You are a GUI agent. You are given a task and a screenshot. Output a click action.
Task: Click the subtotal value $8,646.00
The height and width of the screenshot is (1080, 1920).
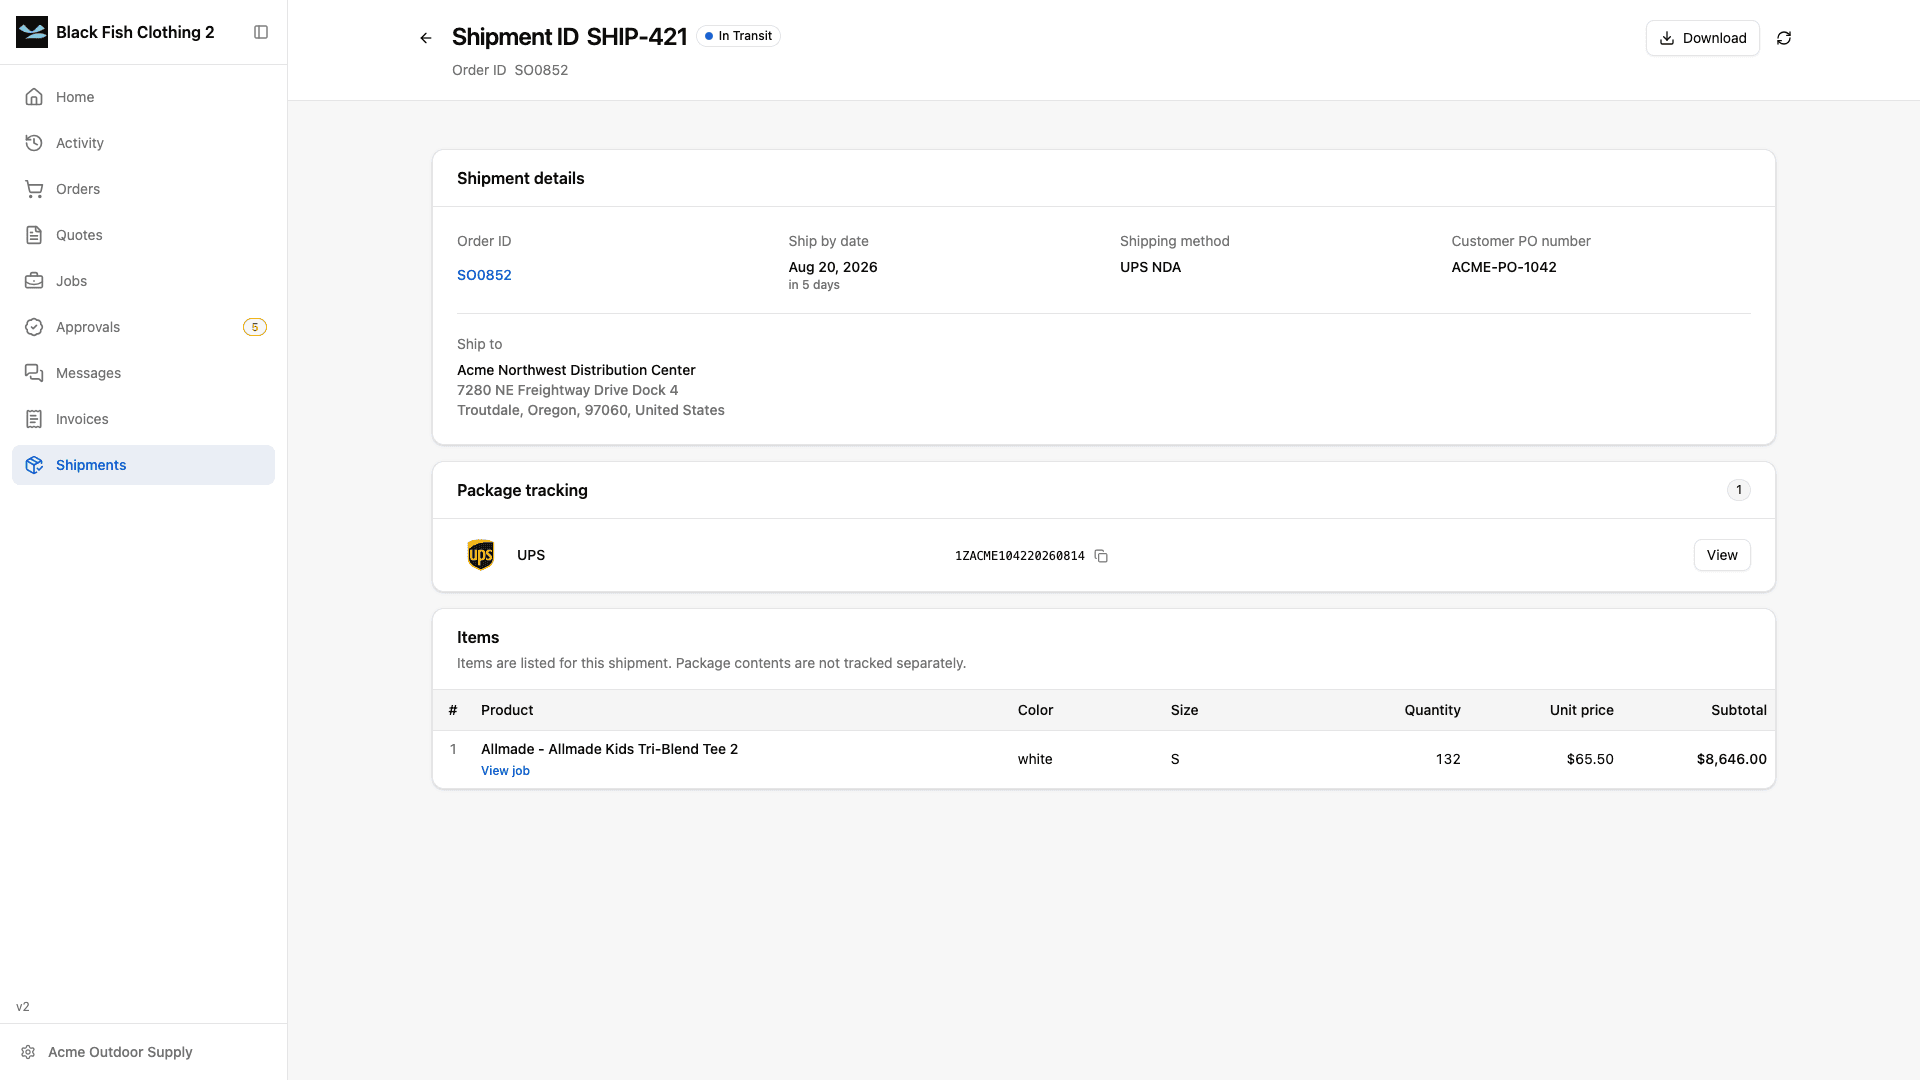1731,759
